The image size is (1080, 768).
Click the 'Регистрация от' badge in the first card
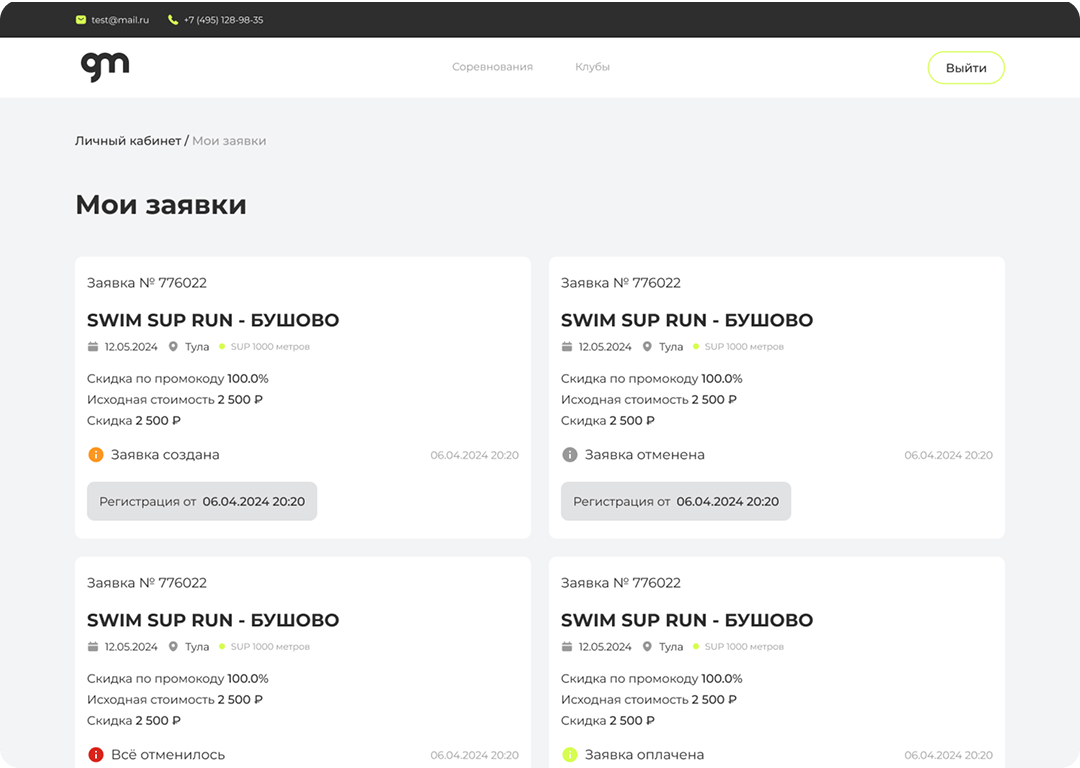(x=202, y=502)
